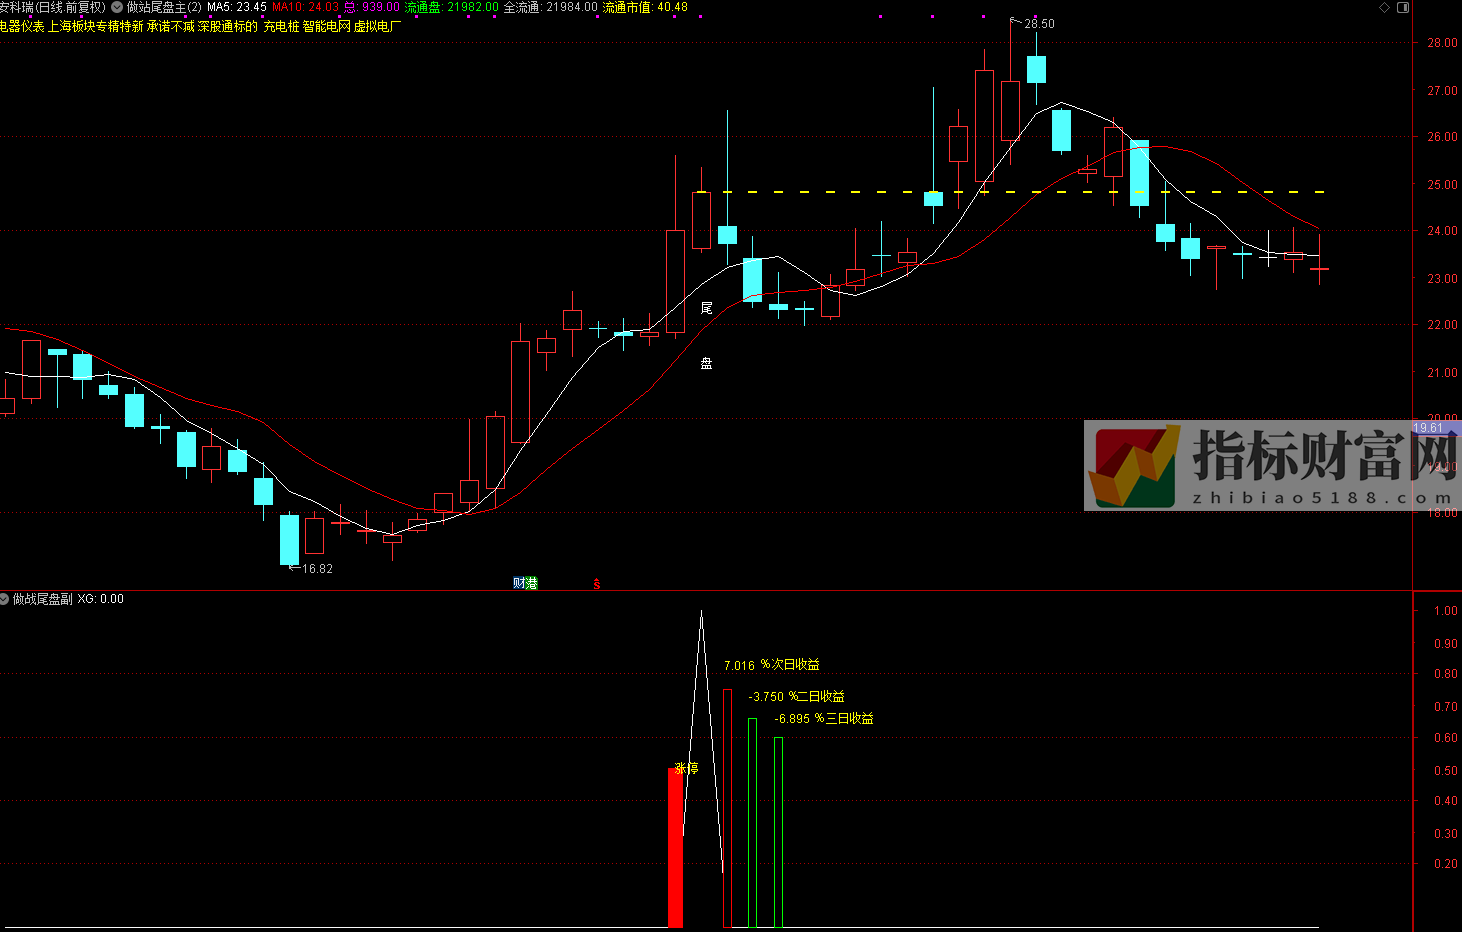Image resolution: width=1462 pixels, height=932 pixels.
Task: Click the 28.50 high price label
Action: pos(1039,23)
